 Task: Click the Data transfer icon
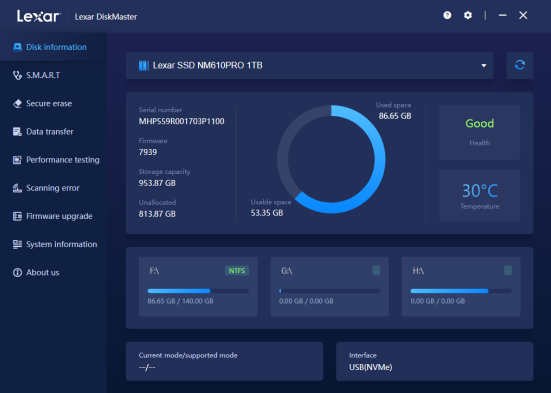coord(17,131)
